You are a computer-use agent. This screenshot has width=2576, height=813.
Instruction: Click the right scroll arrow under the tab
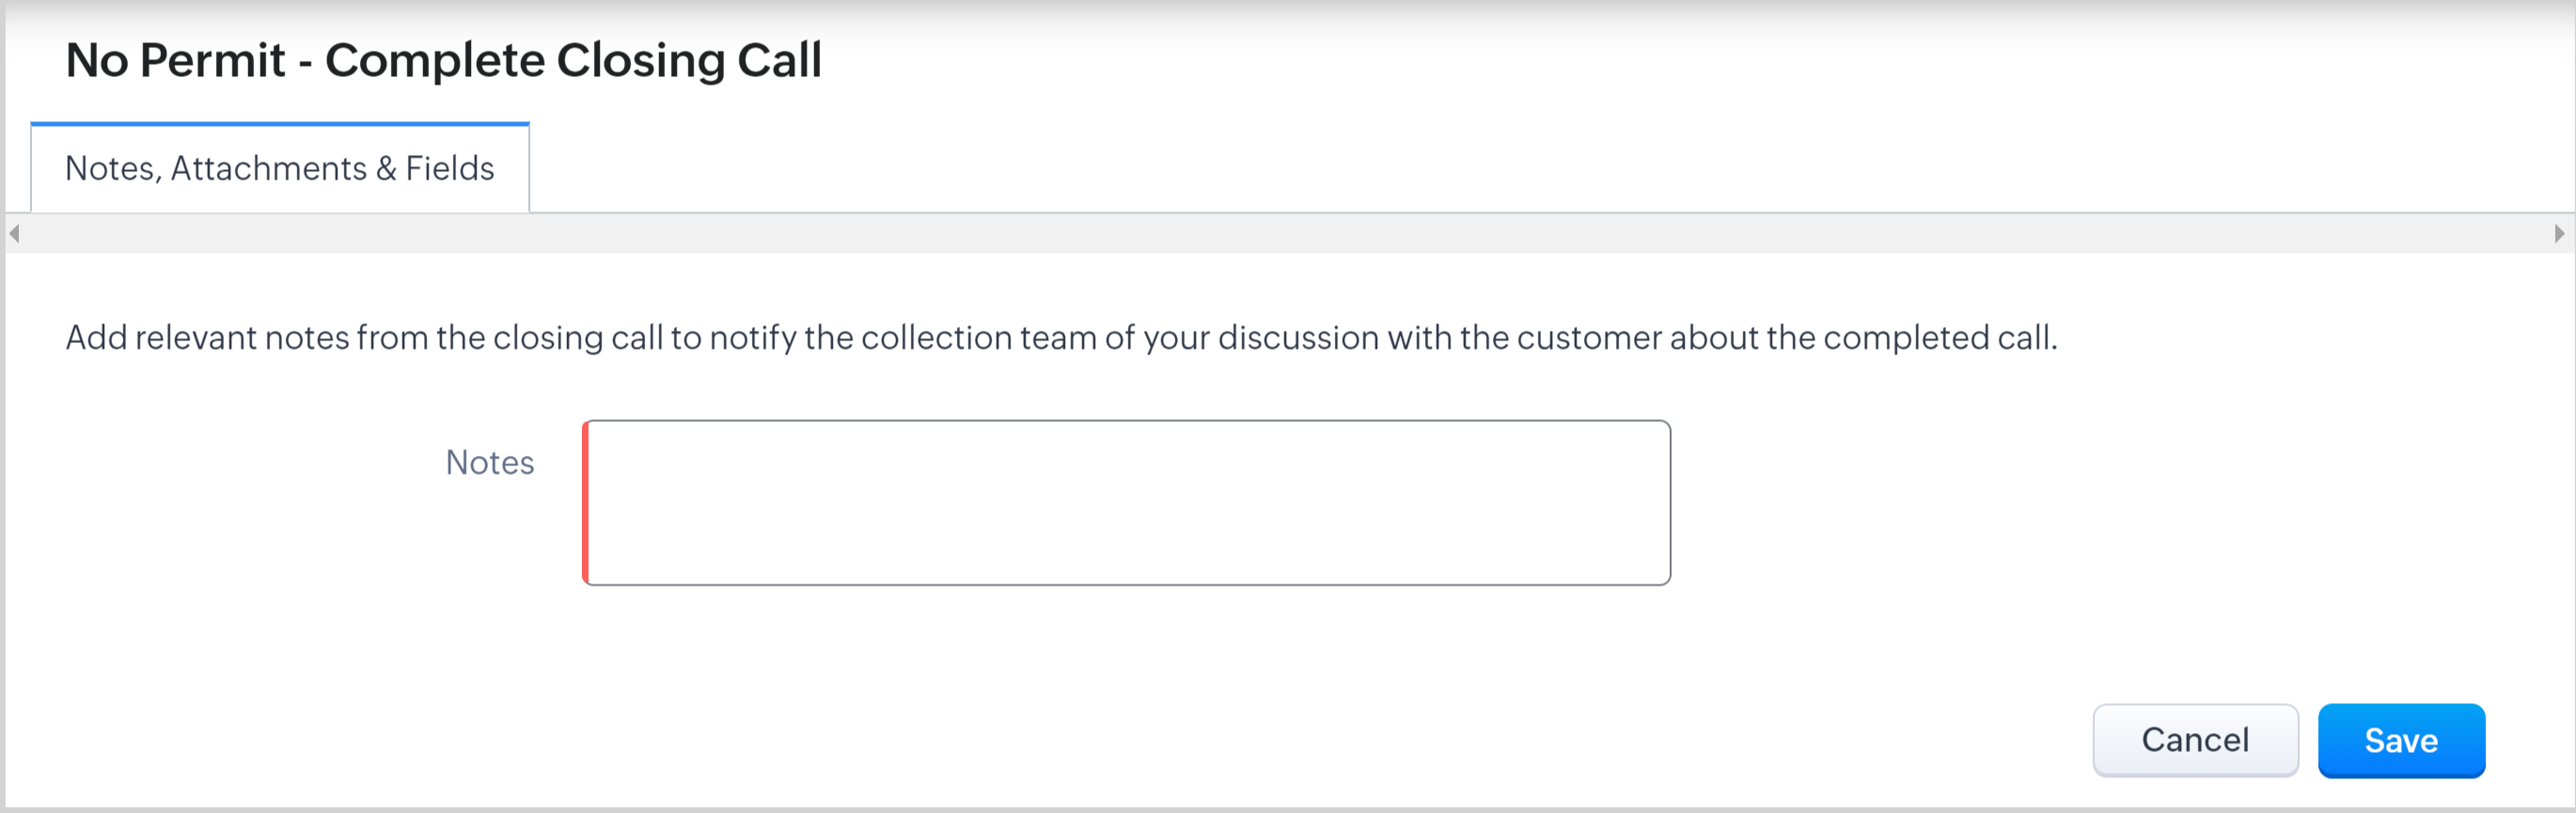[2559, 234]
